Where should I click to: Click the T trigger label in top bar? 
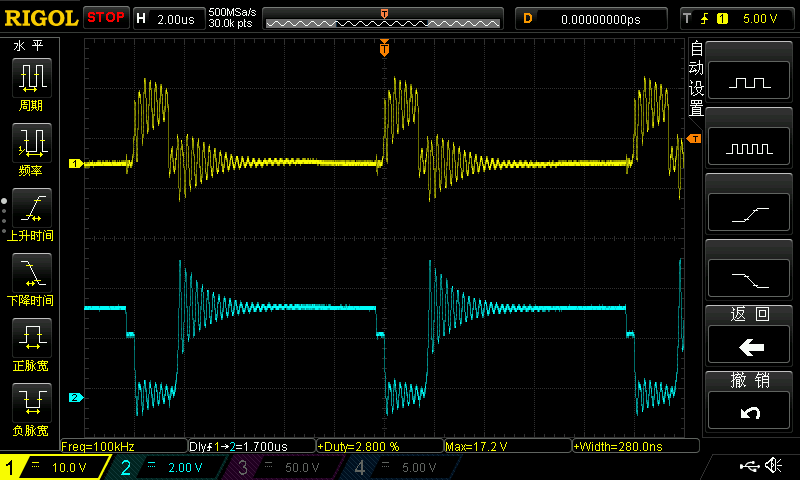pyautogui.click(x=687, y=19)
